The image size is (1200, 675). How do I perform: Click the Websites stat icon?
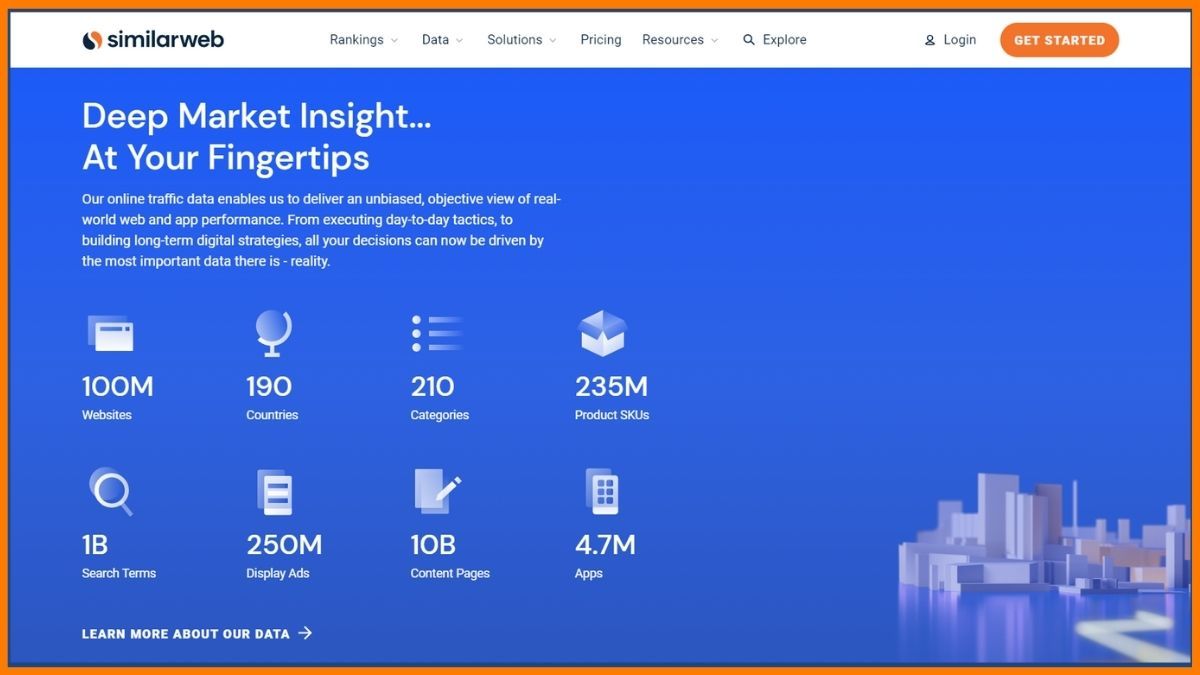click(112, 332)
